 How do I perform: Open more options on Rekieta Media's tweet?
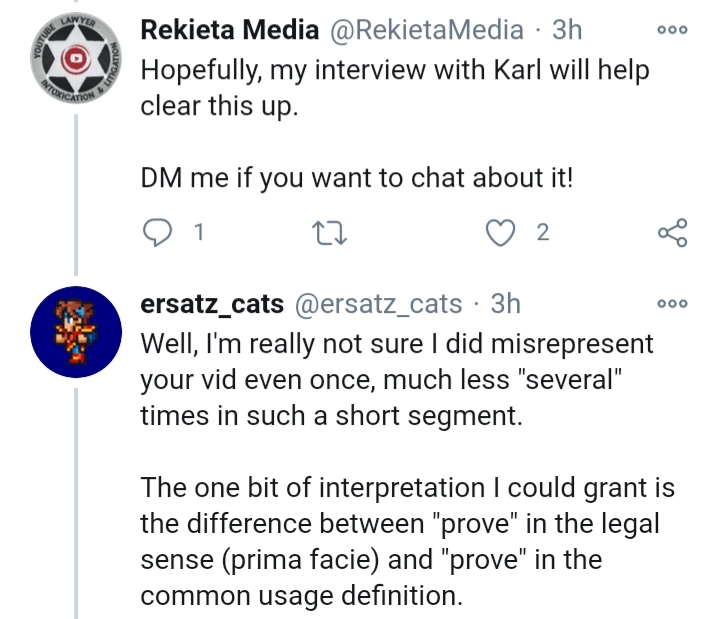673,30
